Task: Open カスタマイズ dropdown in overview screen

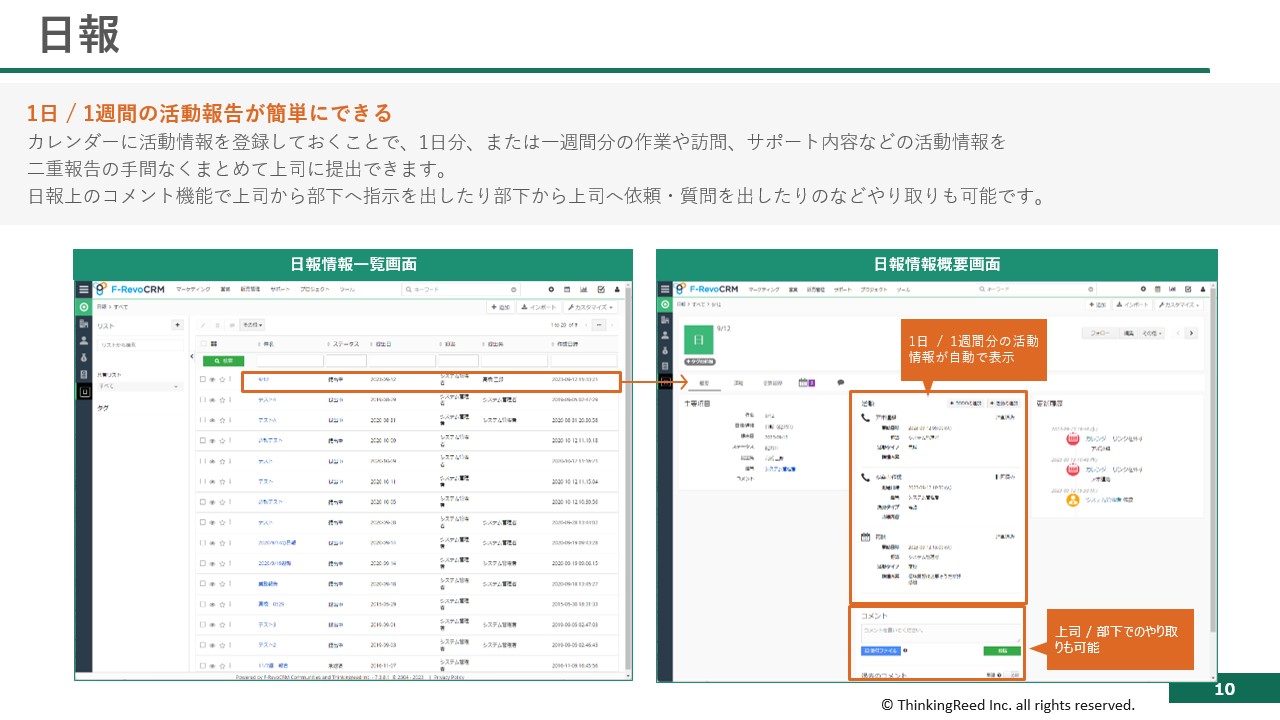Action: 1179,305
